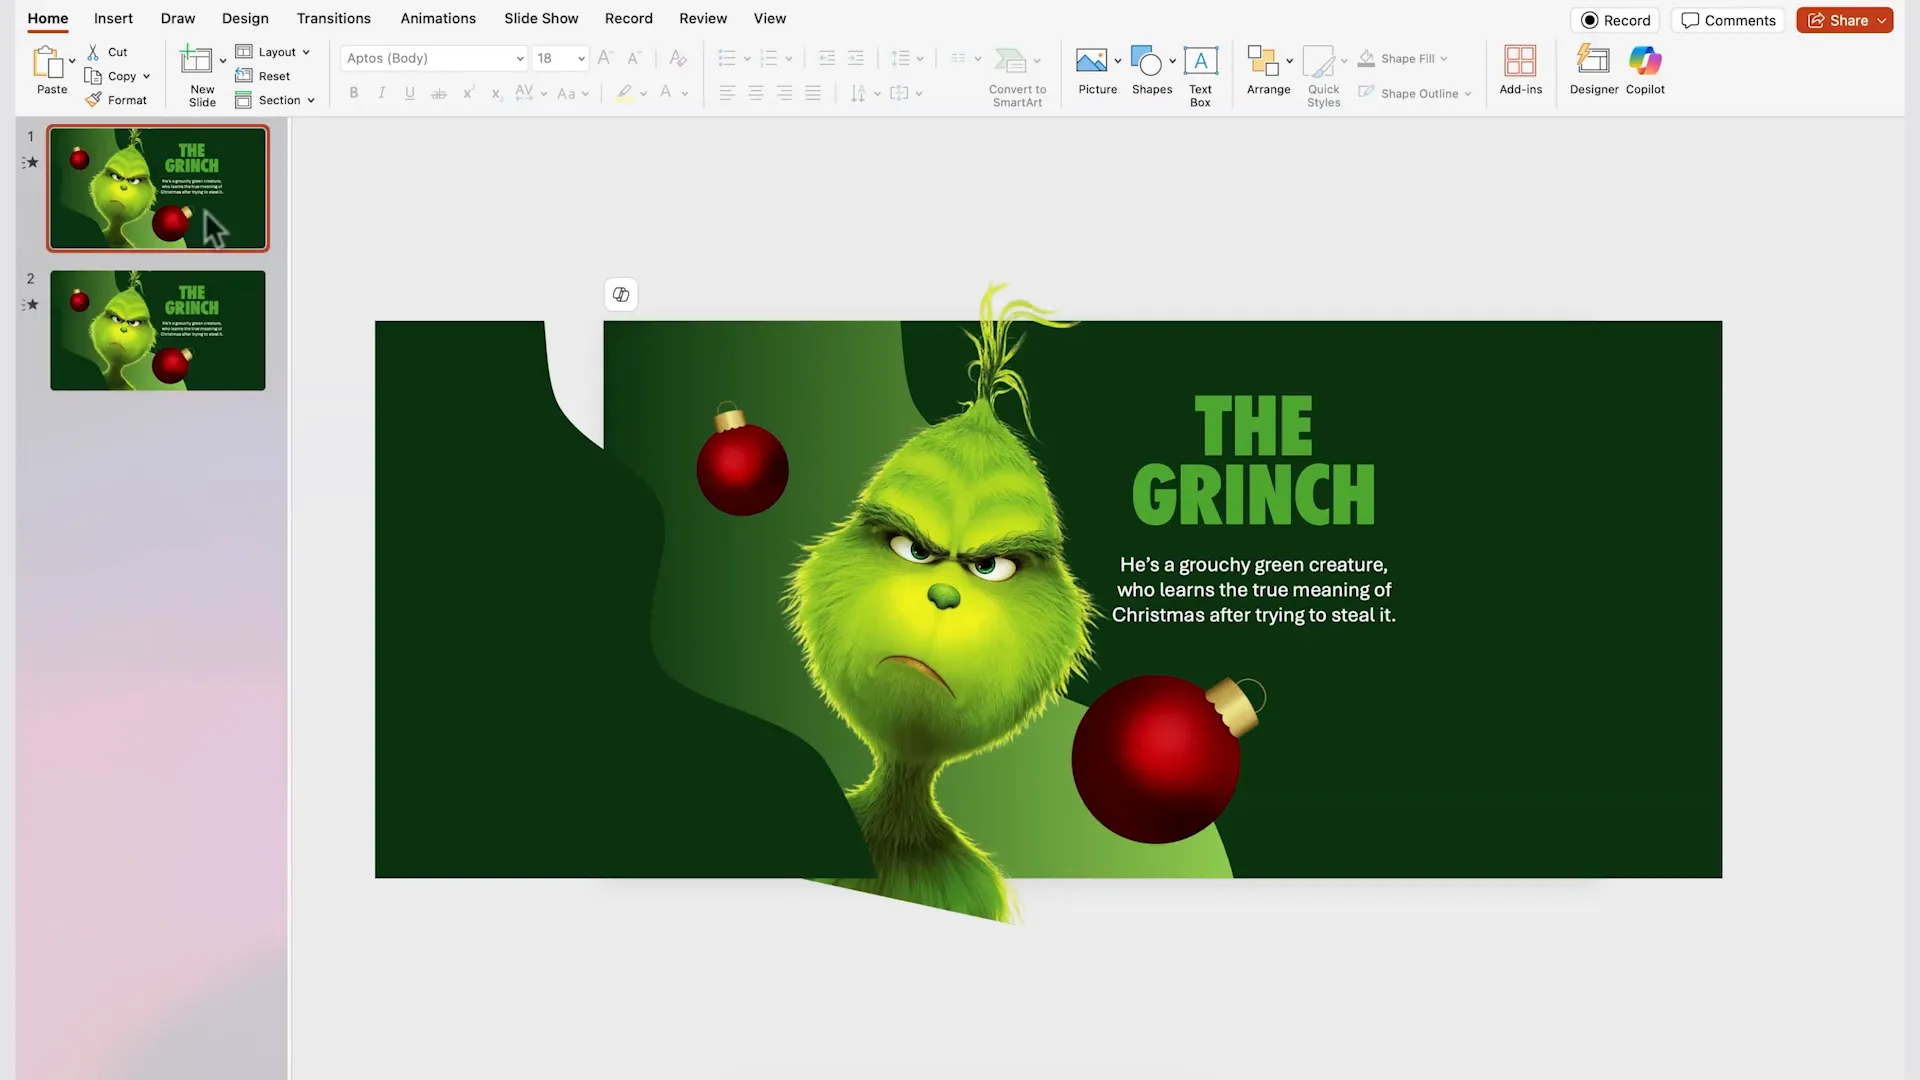Click the Copy icon
This screenshot has width=1920, height=1080.
click(x=93, y=76)
